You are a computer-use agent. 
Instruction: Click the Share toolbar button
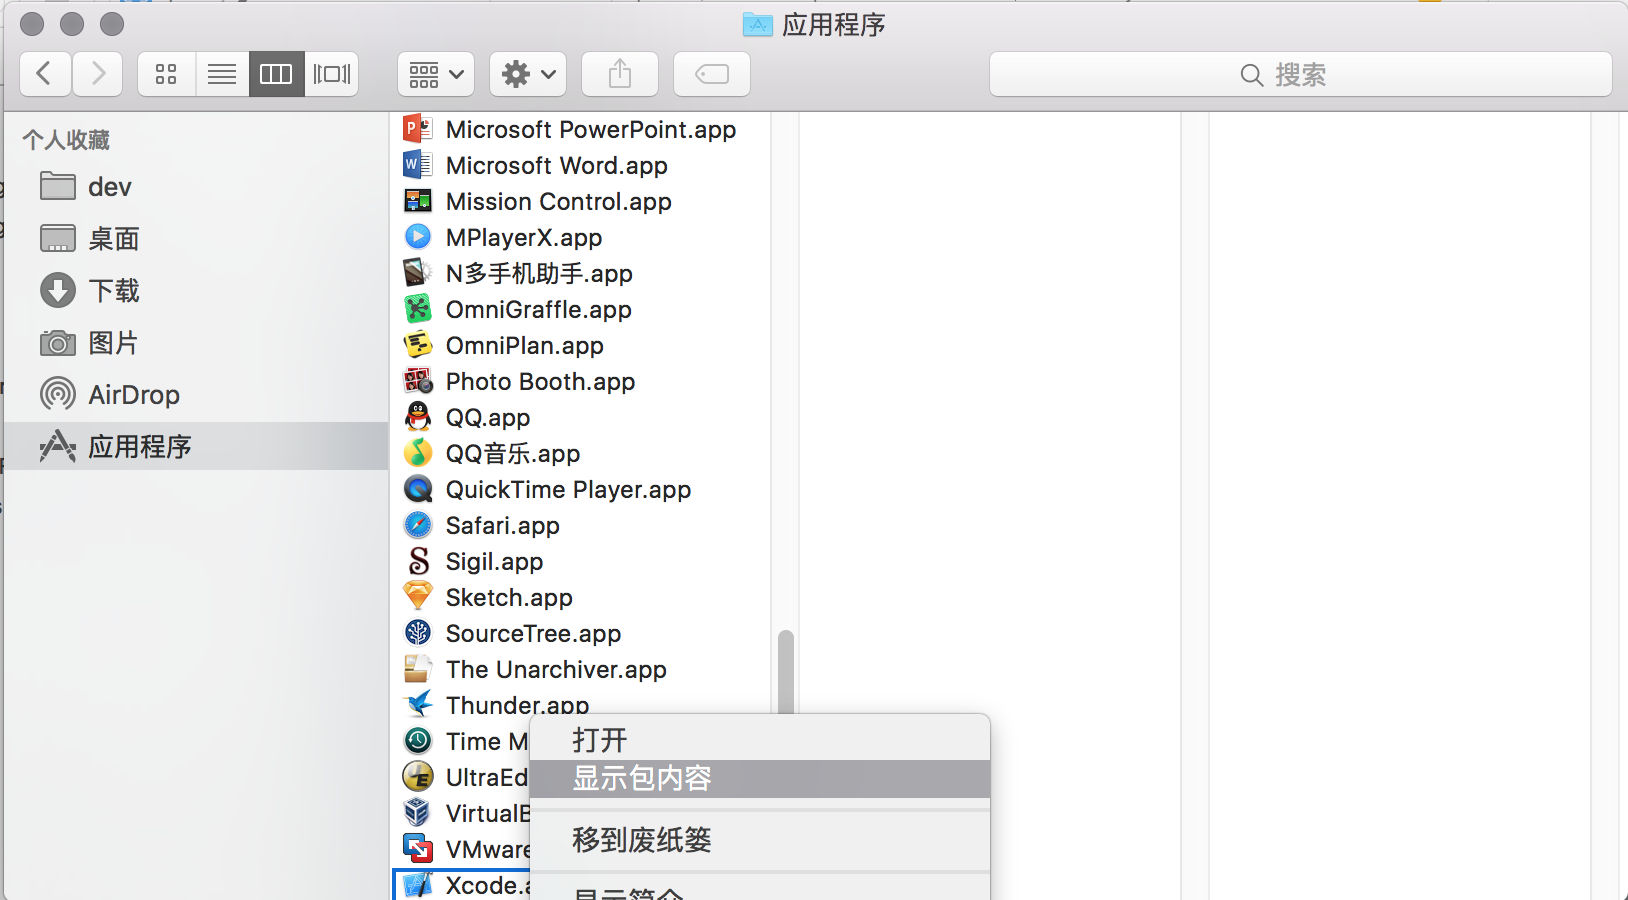620,74
